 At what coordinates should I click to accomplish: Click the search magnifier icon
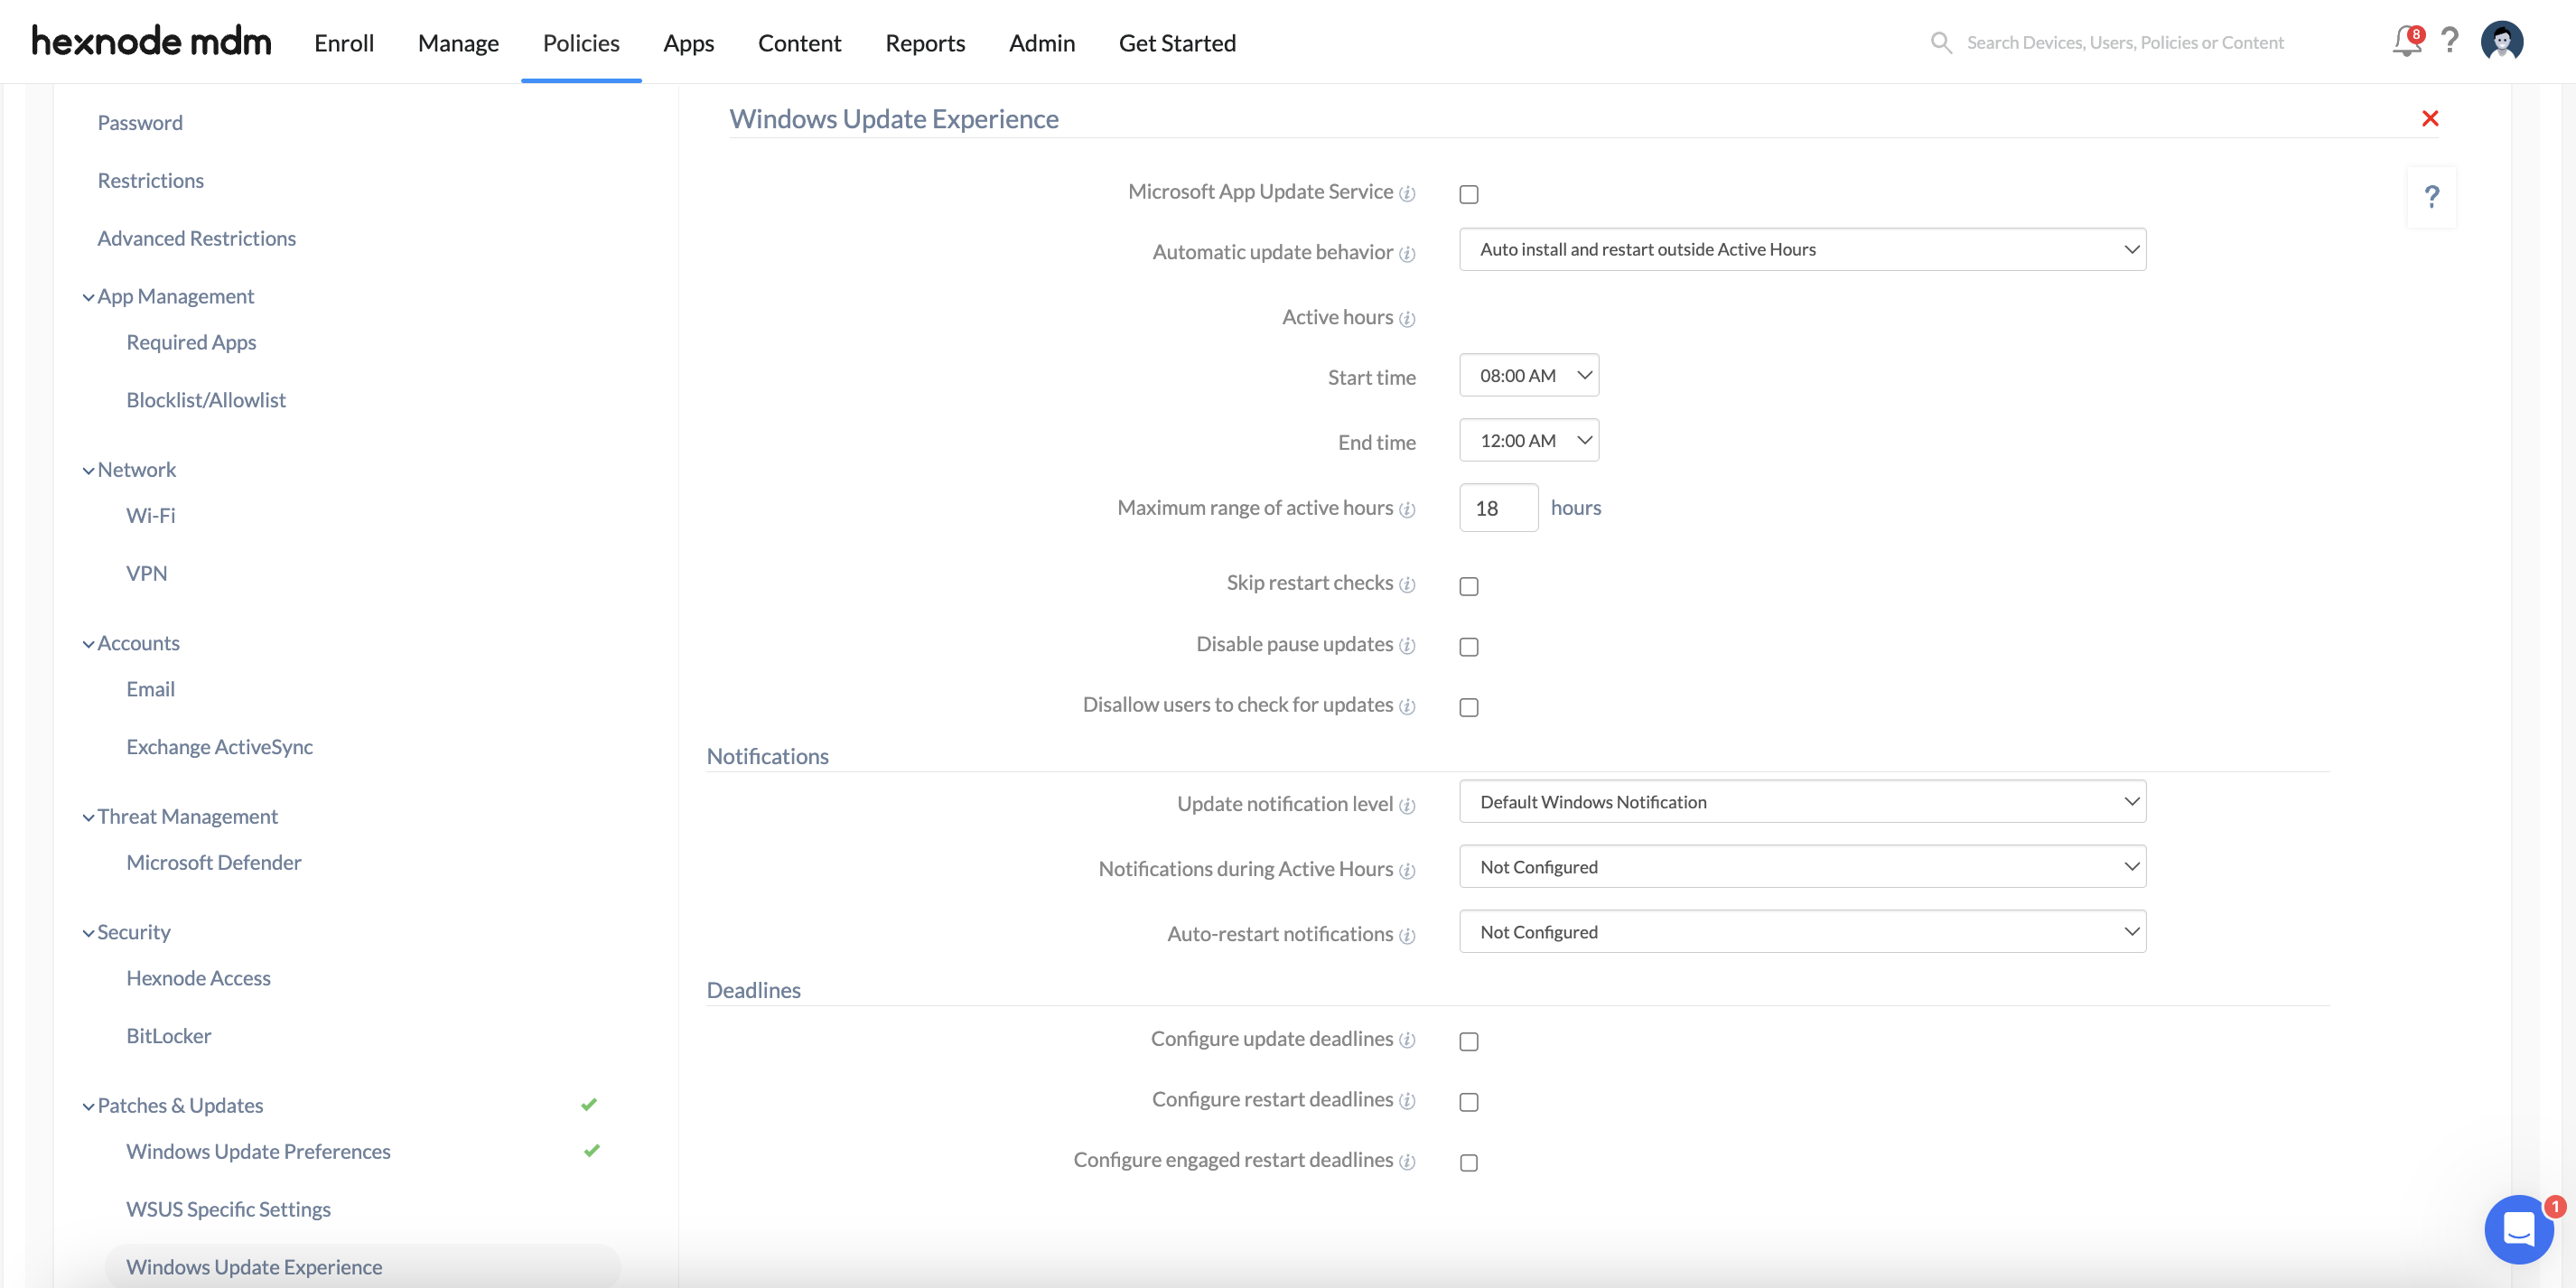1941,42
